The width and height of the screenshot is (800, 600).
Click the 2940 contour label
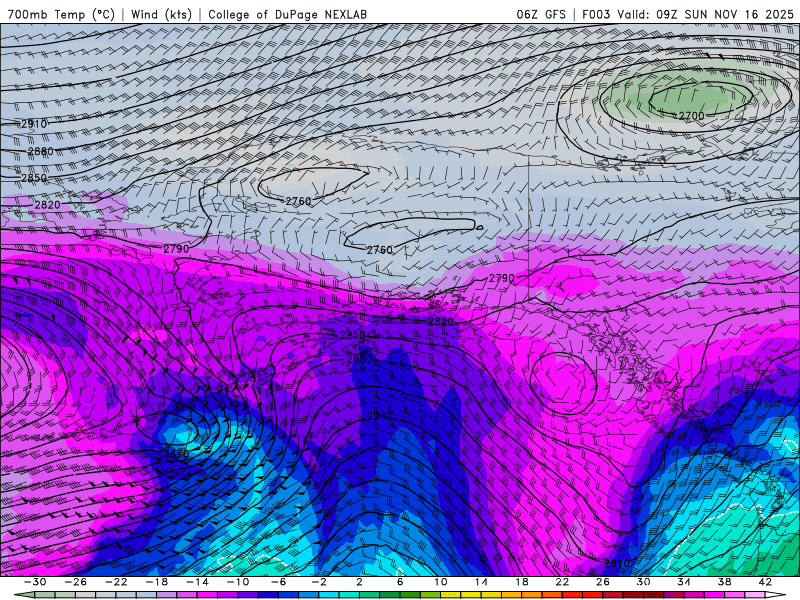(x=380, y=416)
